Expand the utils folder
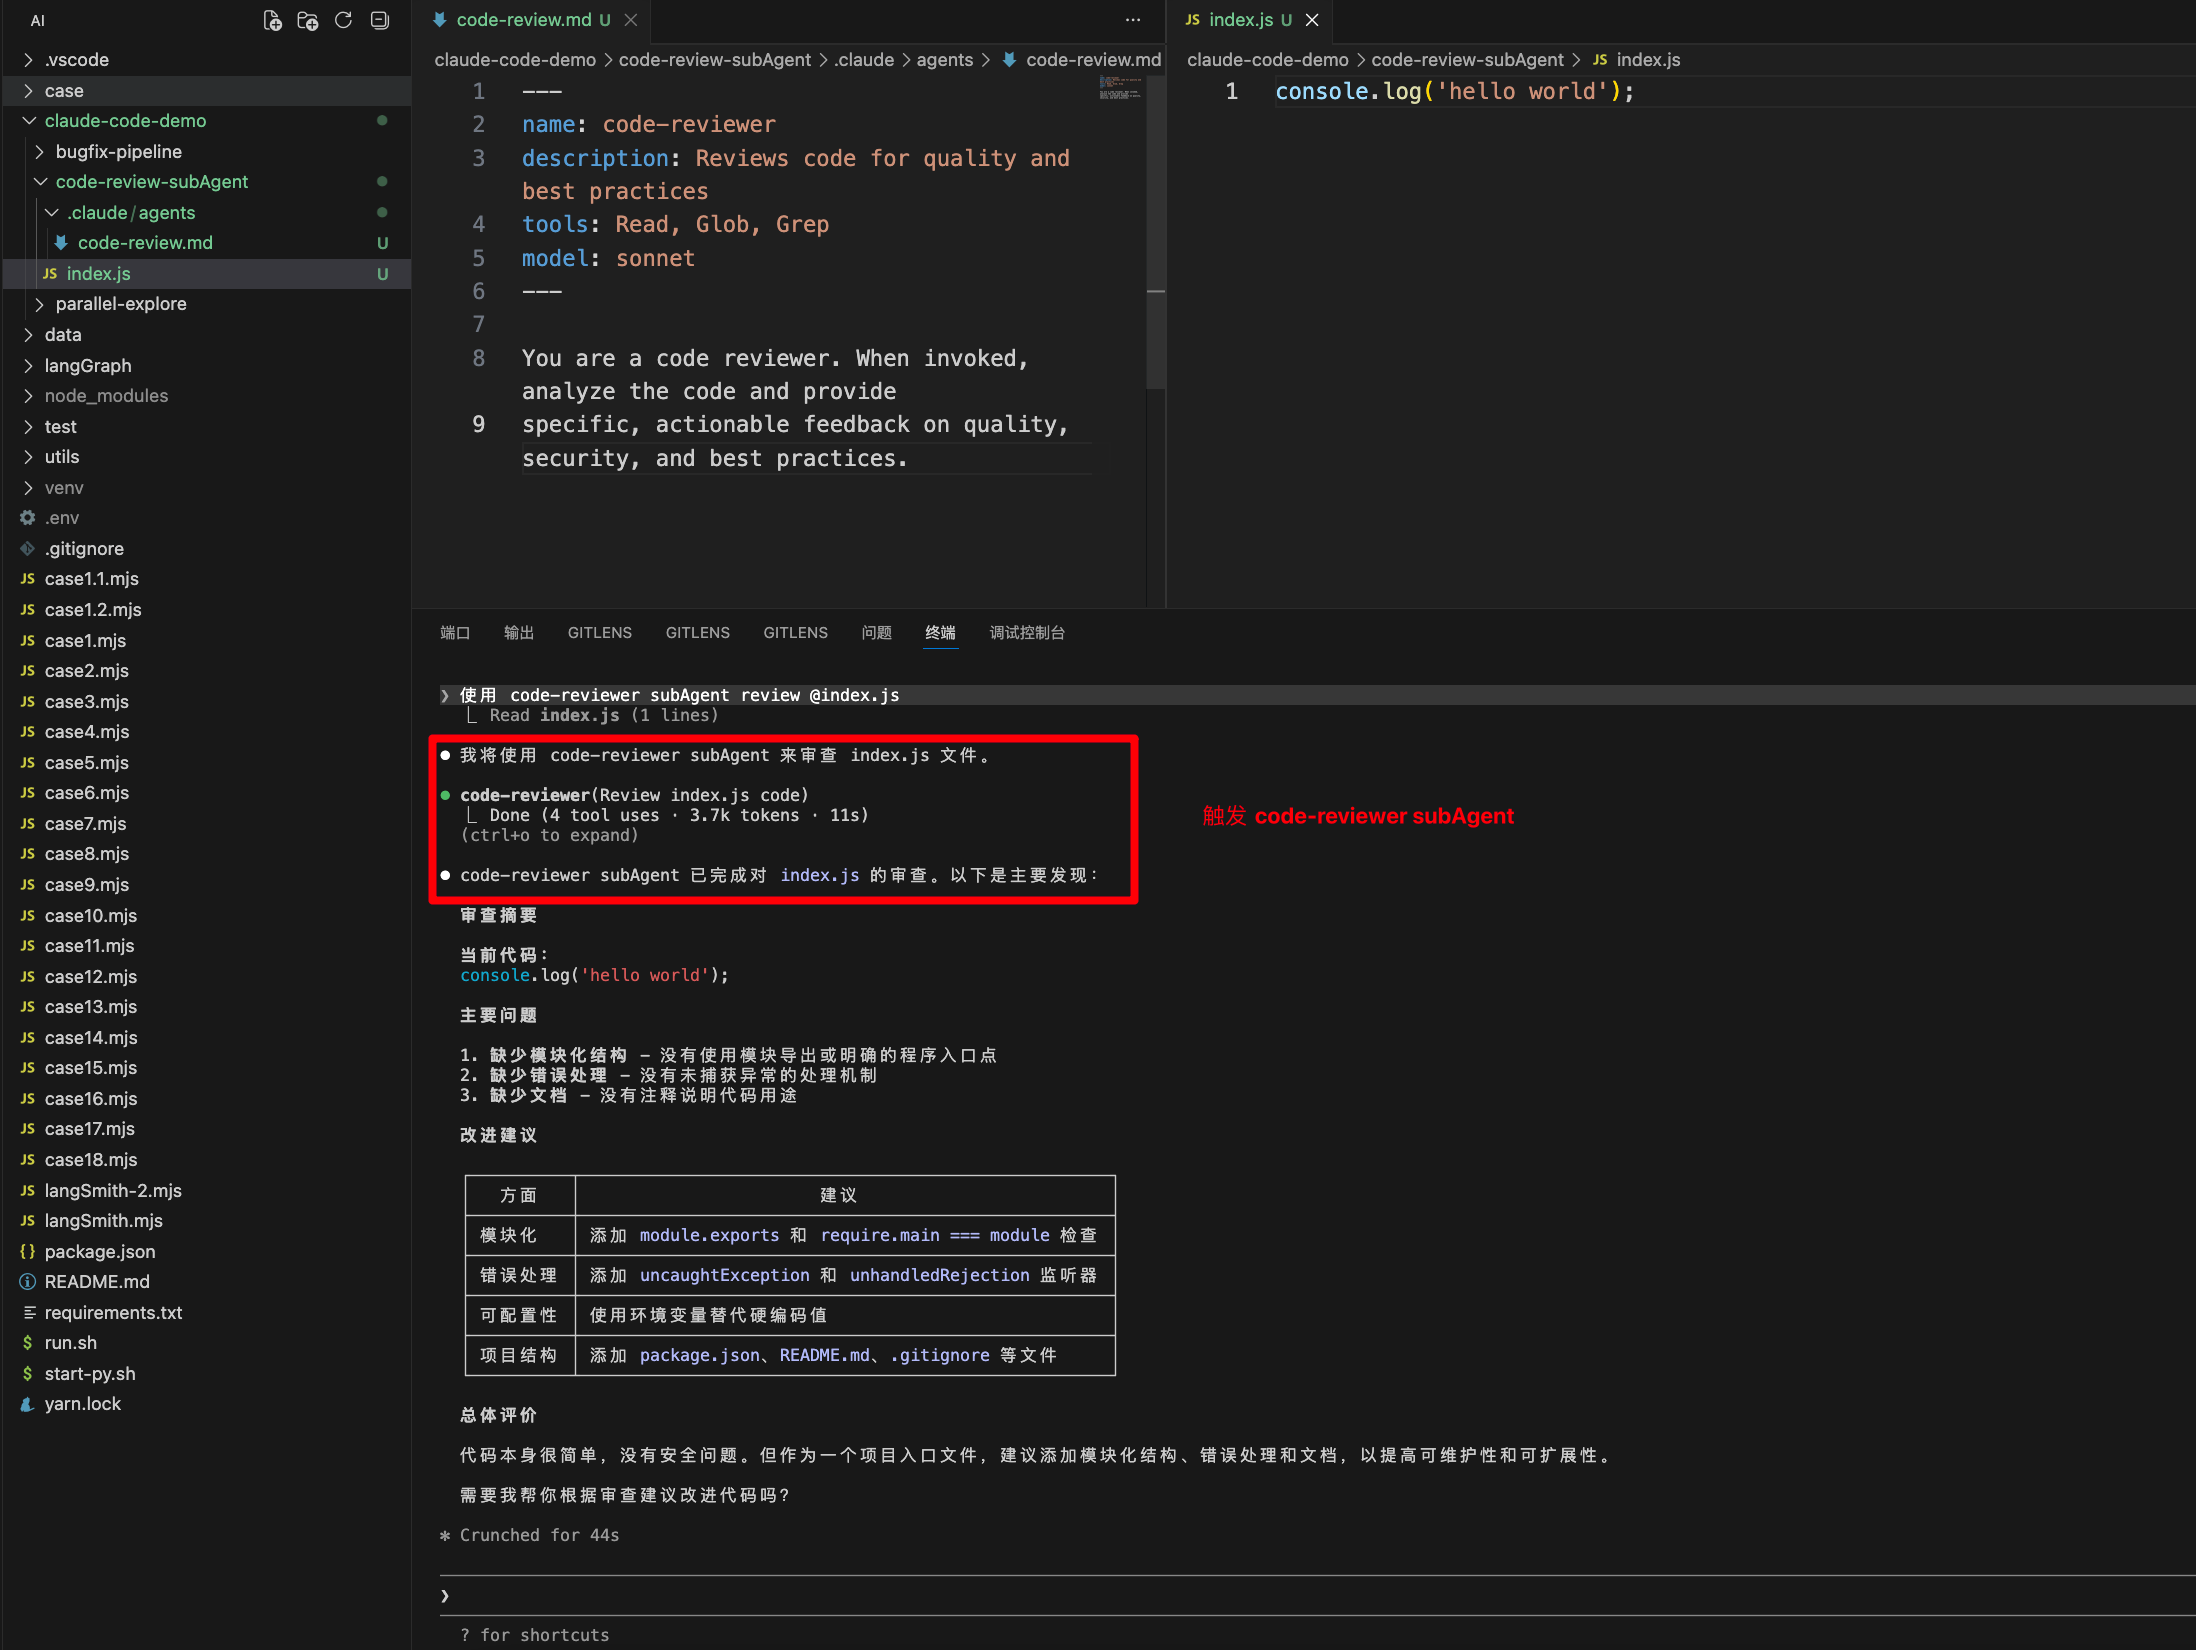Screen dimensions: 2196x1650 point(29,457)
